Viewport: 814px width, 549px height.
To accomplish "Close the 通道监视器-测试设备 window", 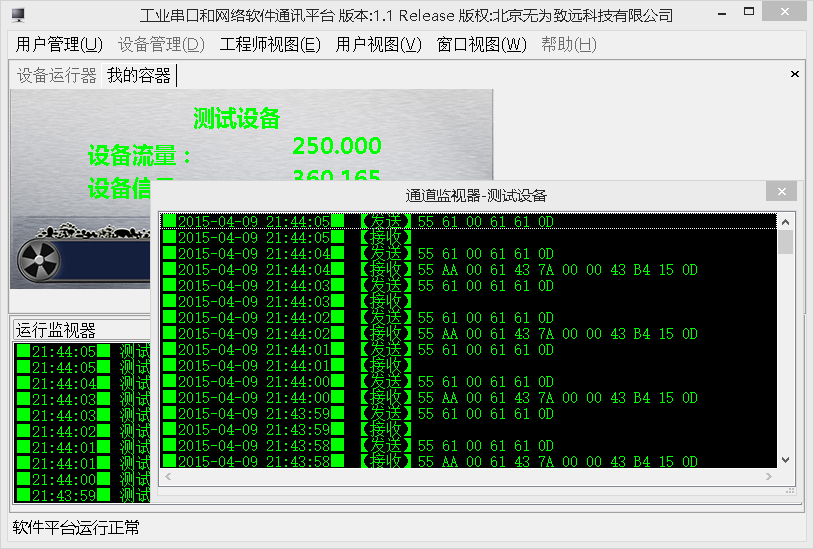I will coord(781,191).
